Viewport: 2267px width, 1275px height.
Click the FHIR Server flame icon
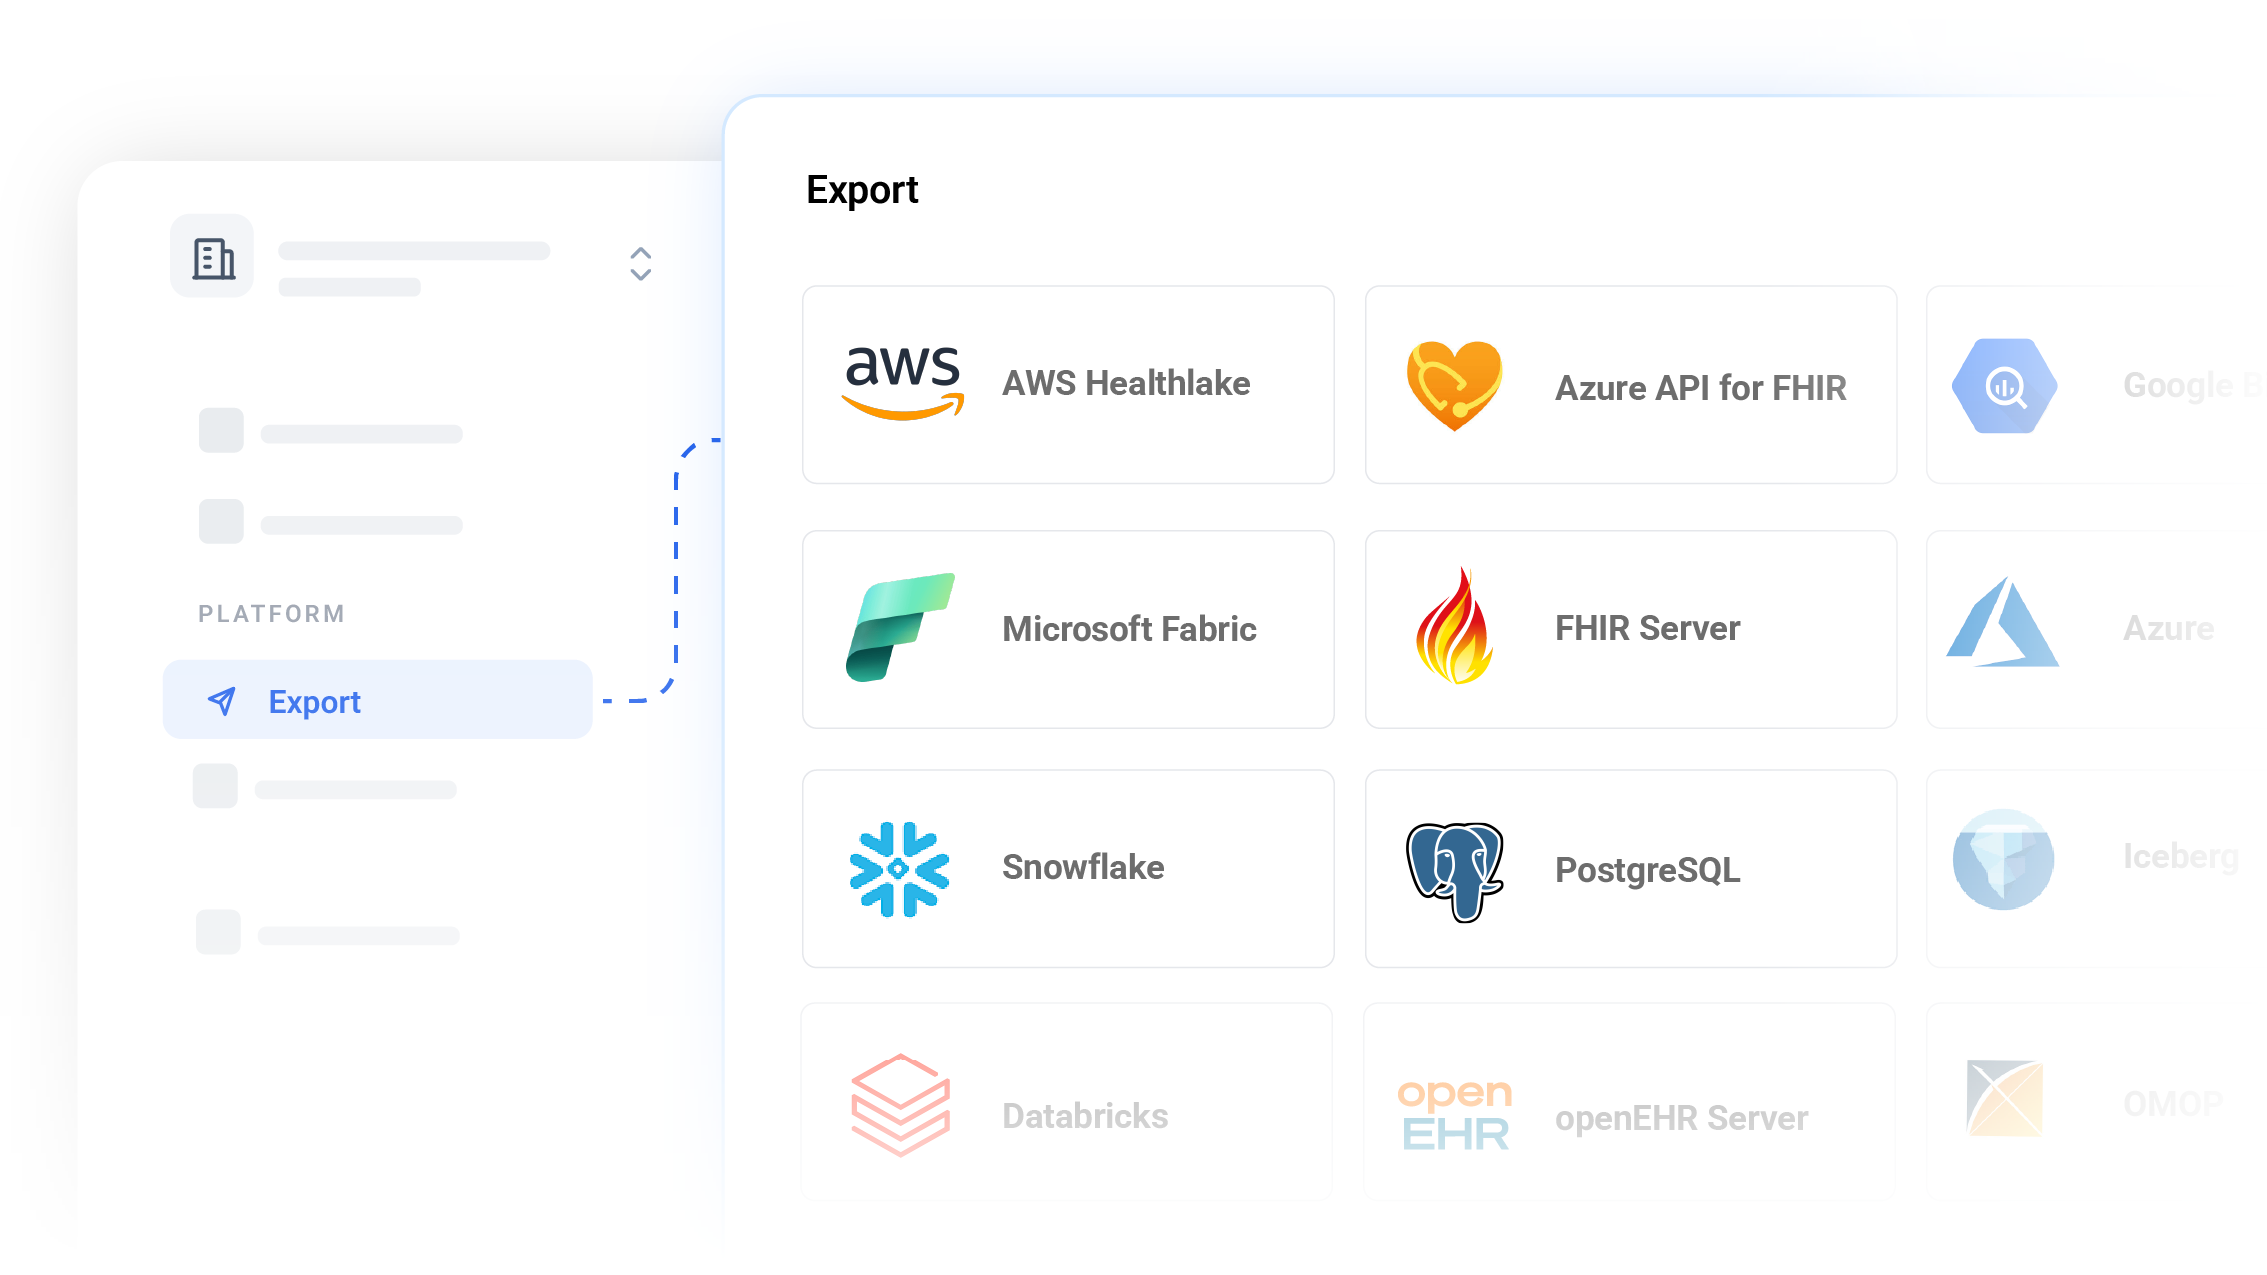pyautogui.click(x=1454, y=627)
